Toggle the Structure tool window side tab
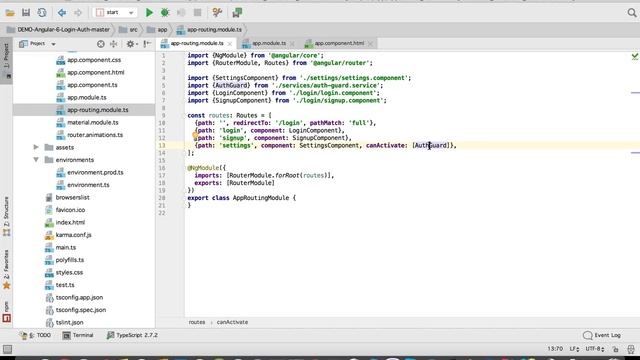 click(x=6, y=216)
